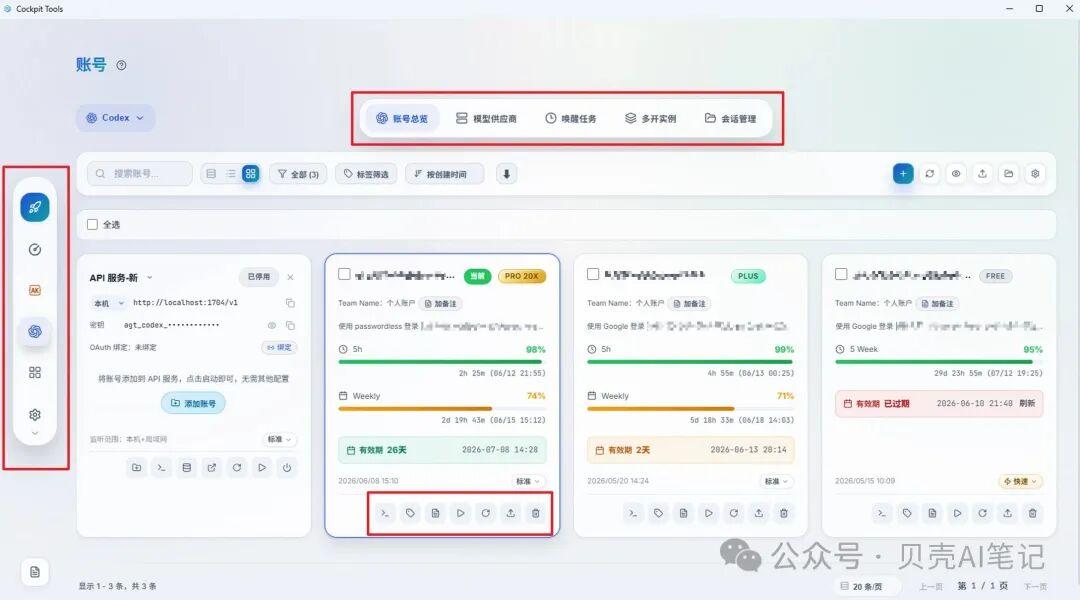Switch to the 多开实例 tab

650,118
